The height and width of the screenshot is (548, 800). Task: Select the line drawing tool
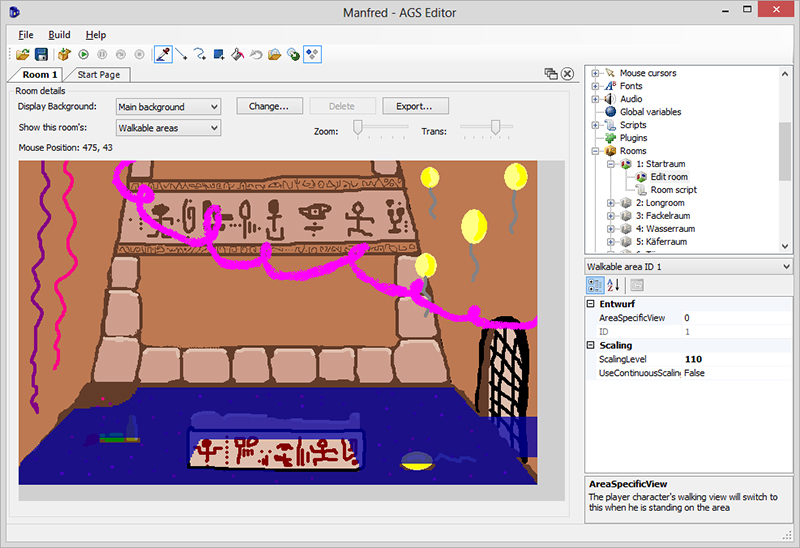pyautogui.click(x=182, y=54)
